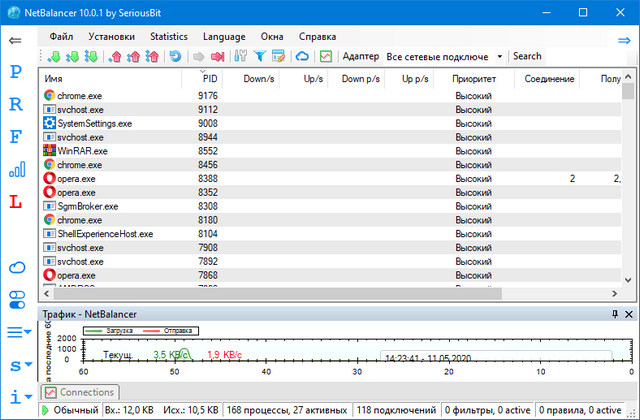Expand the list menu dropdown in sidebar

[17, 332]
